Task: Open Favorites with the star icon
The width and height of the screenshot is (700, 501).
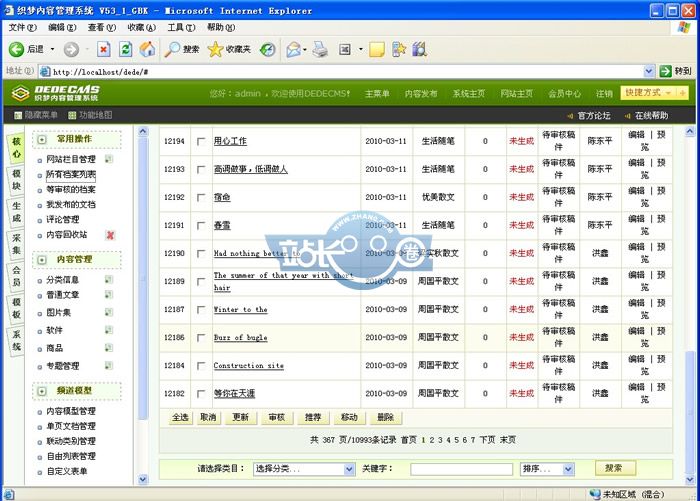Action: (x=215, y=49)
